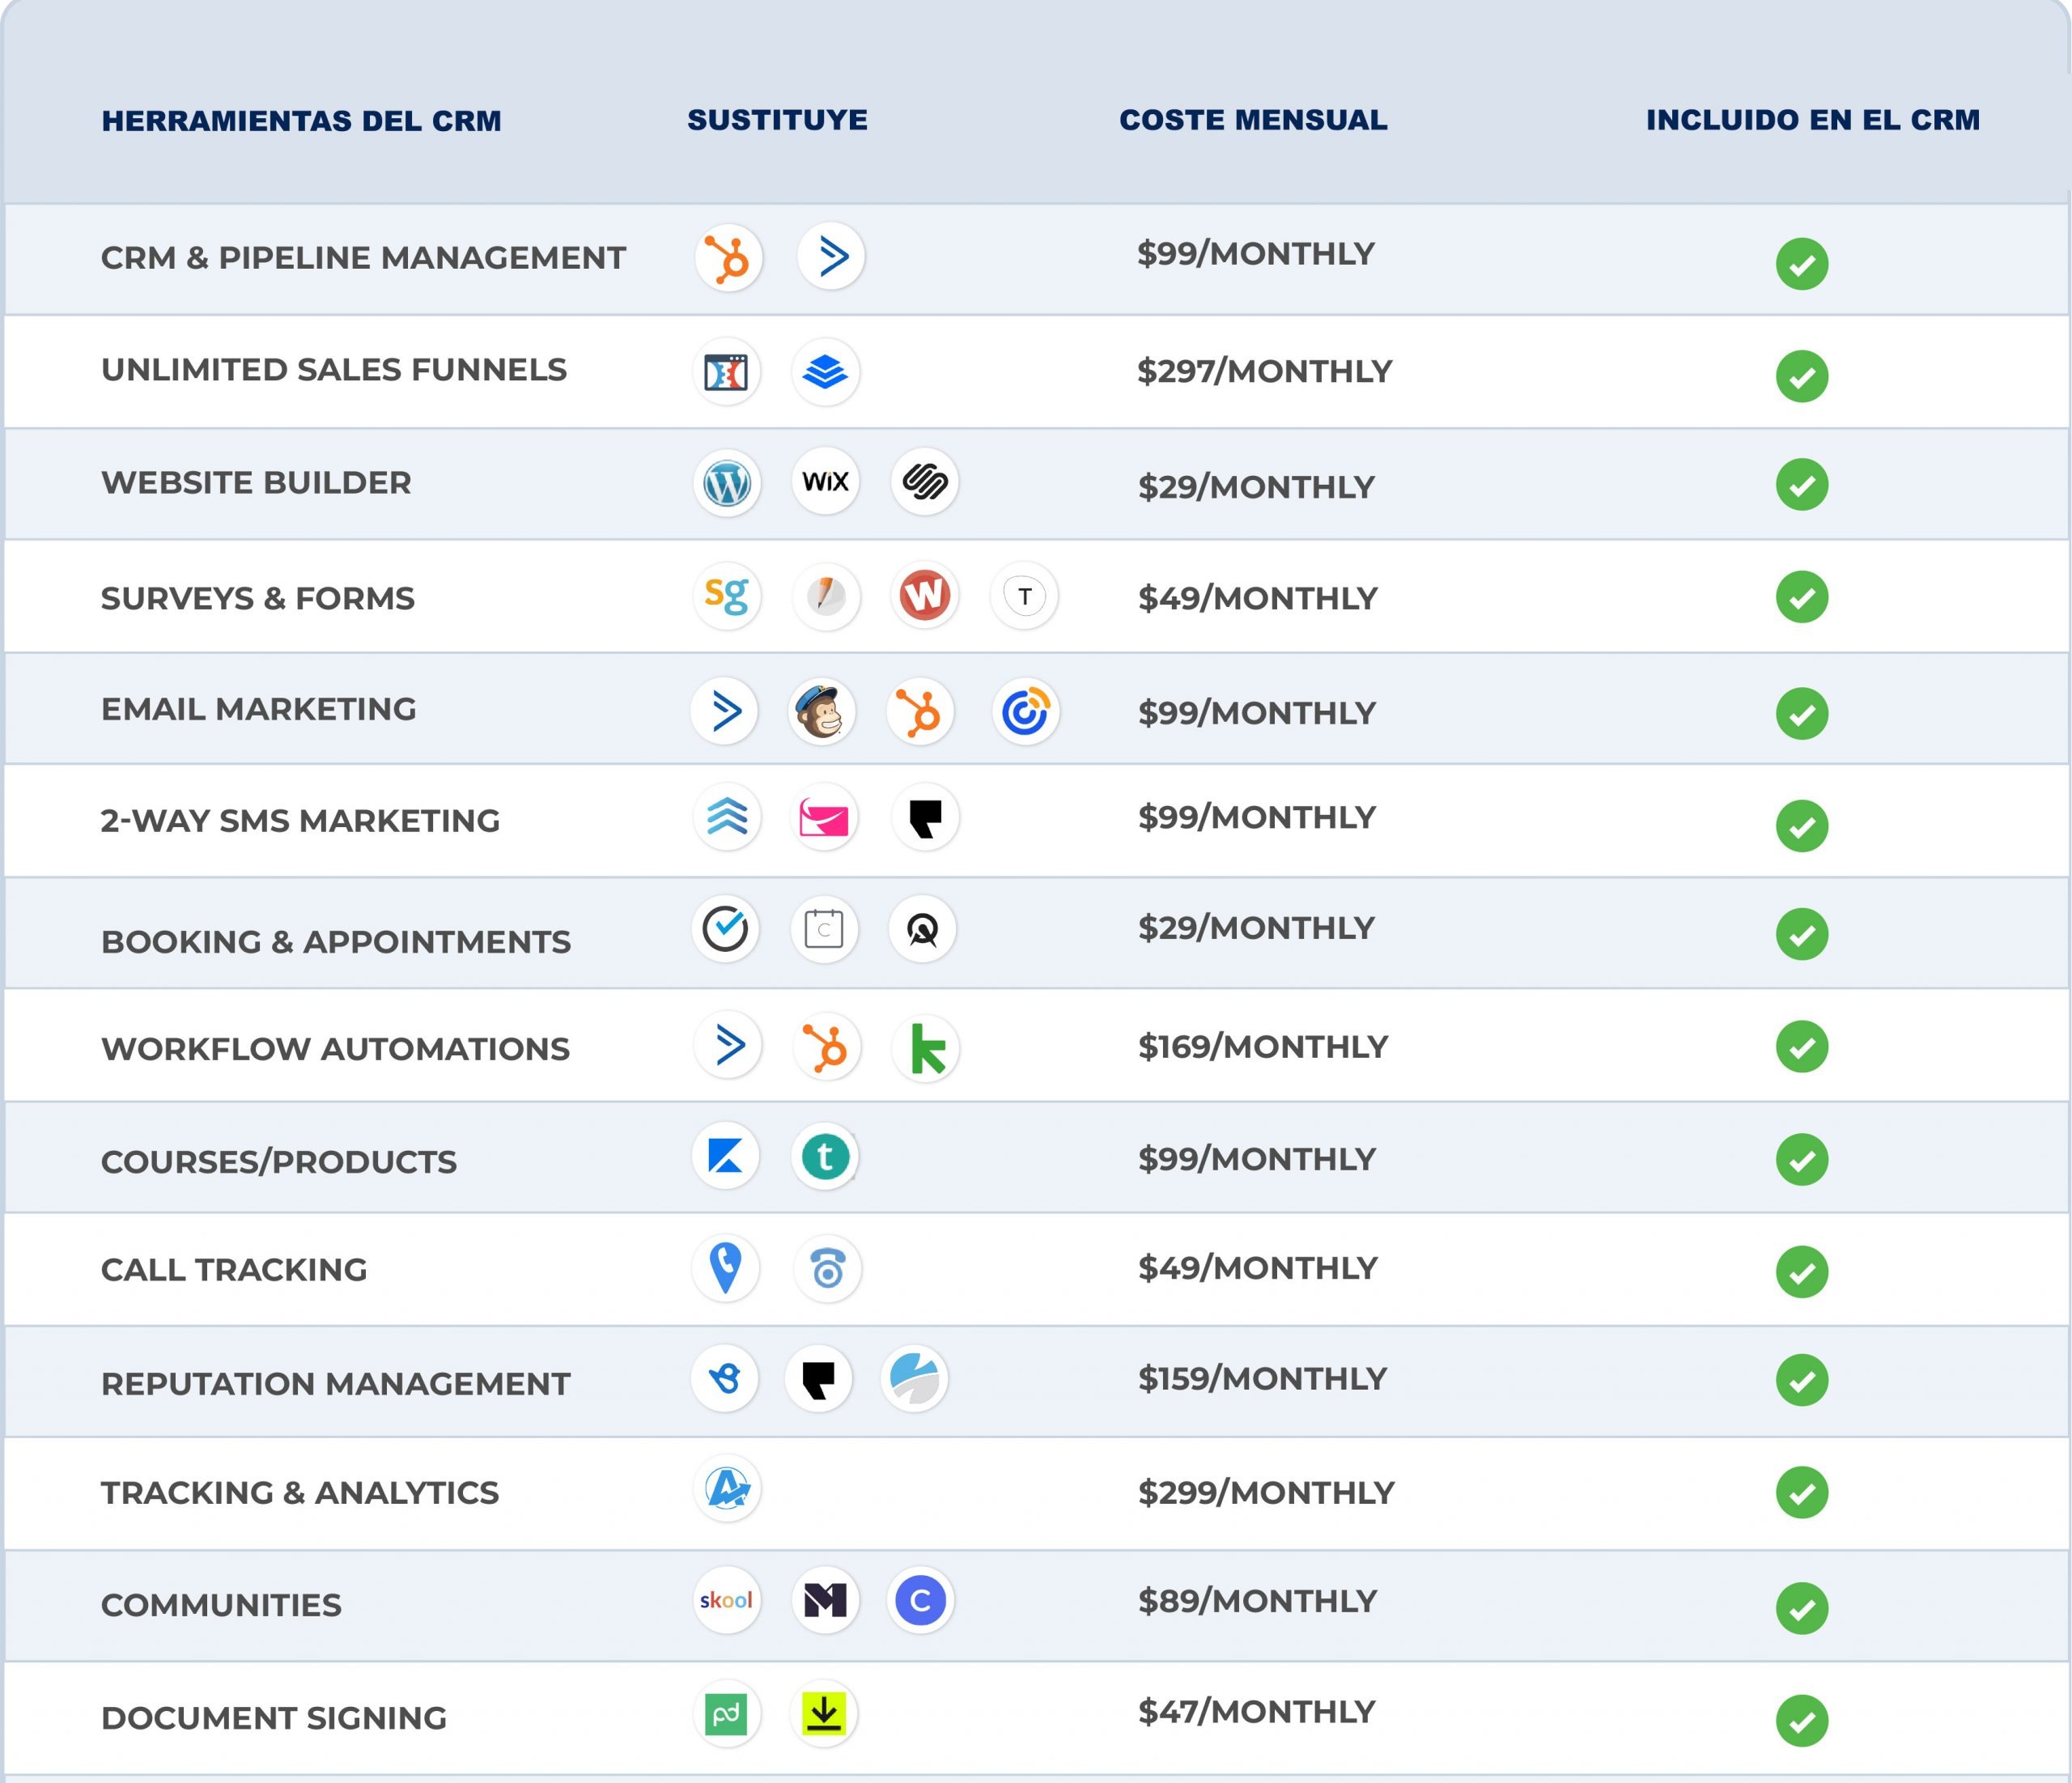Click the Mailchimp monkey icon

pyautogui.click(x=821, y=712)
